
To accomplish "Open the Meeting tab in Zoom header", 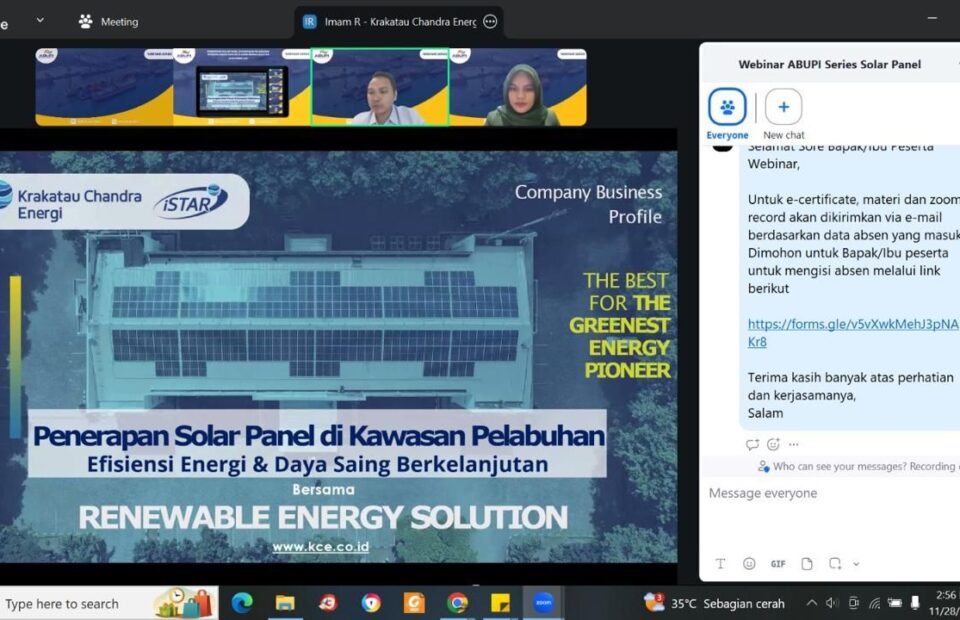I will (x=108, y=21).
